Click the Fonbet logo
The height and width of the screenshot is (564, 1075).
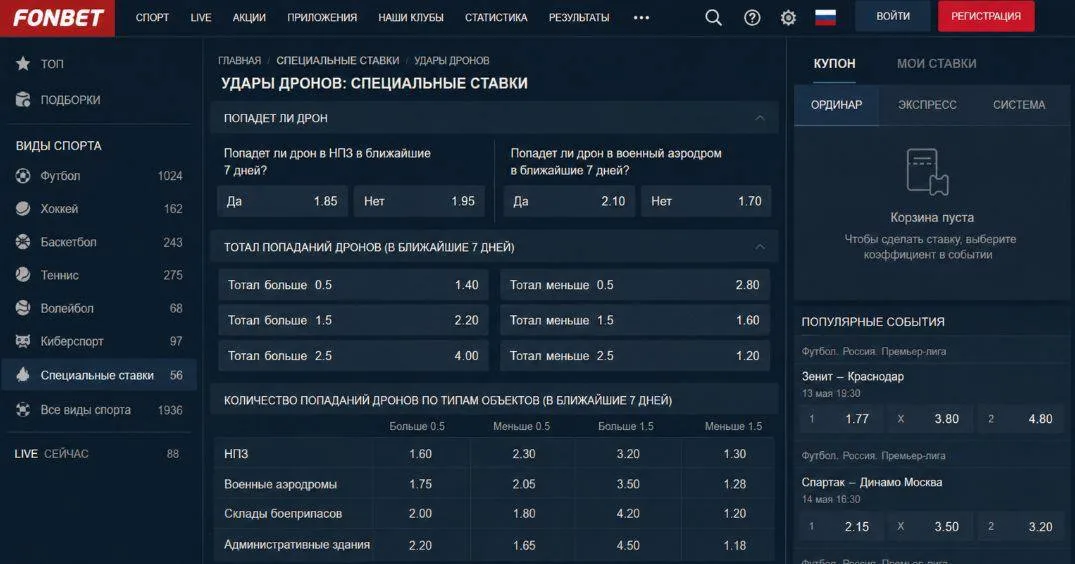pyautogui.click(x=58, y=18)
